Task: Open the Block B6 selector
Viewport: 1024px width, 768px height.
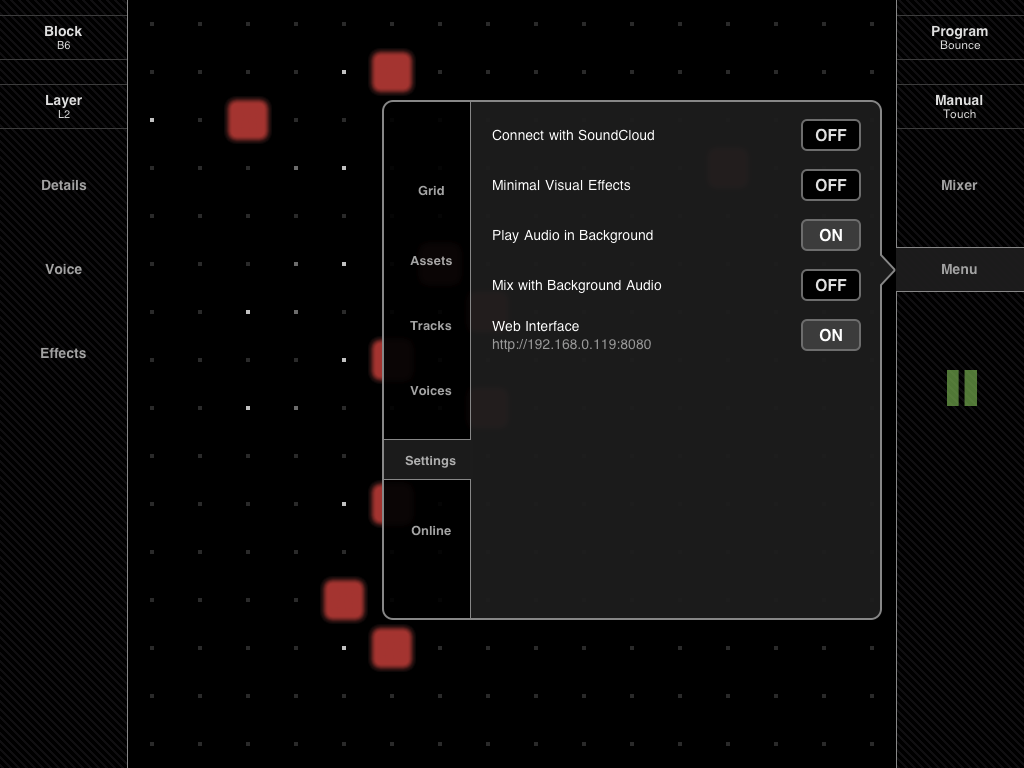Action: point(63,37)
